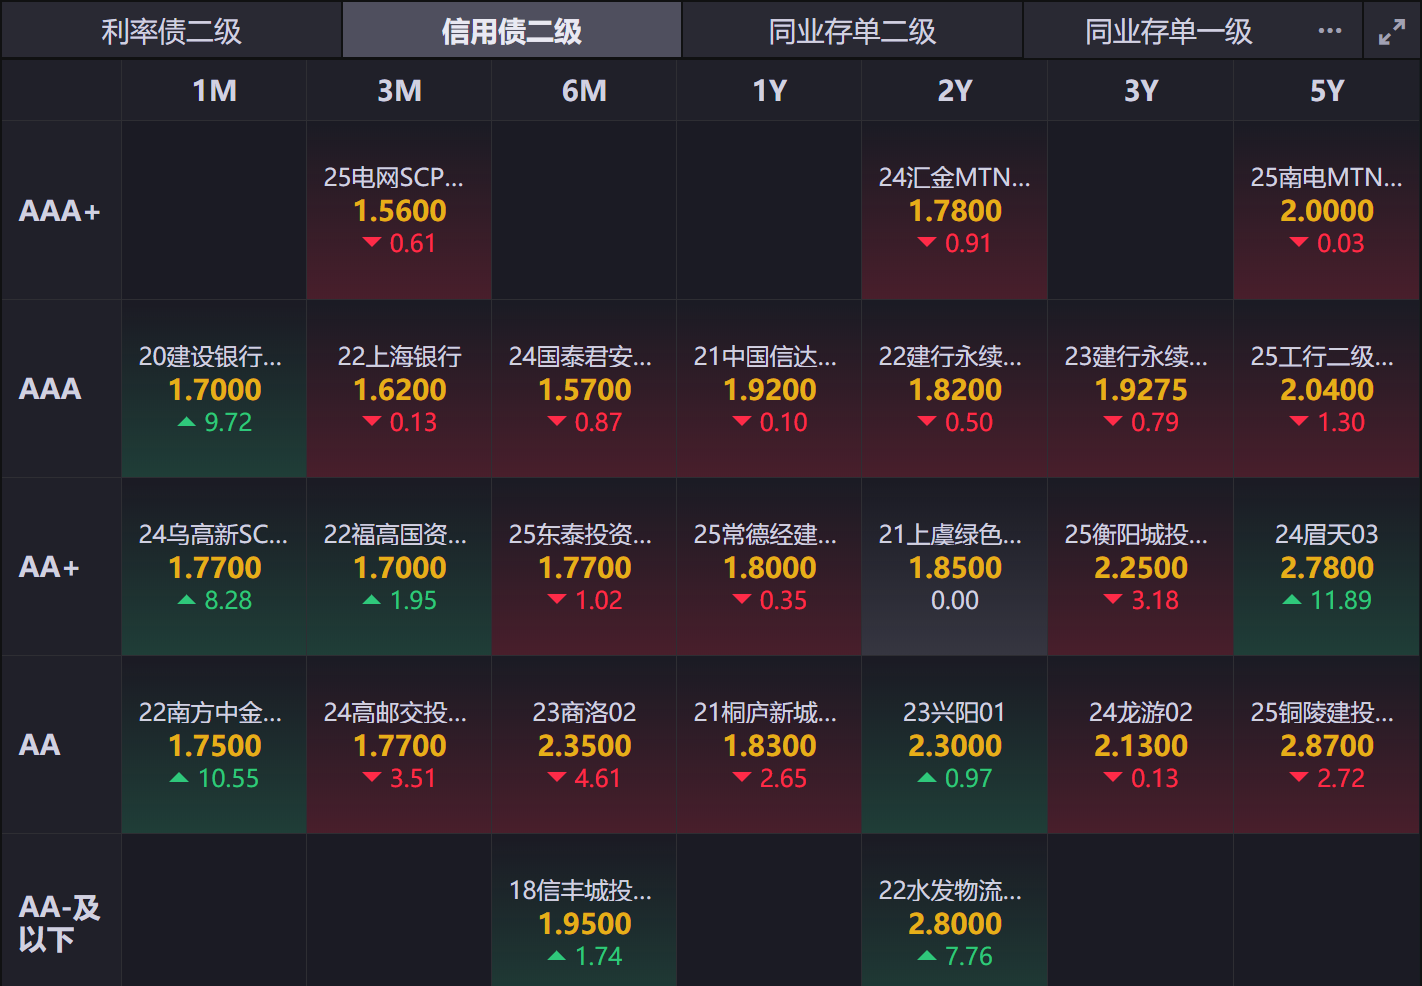This screenshot has height=986, width=1422.
Task: Open 25电网SCP bond cell at 1.5600
Action: coord(399,211)
